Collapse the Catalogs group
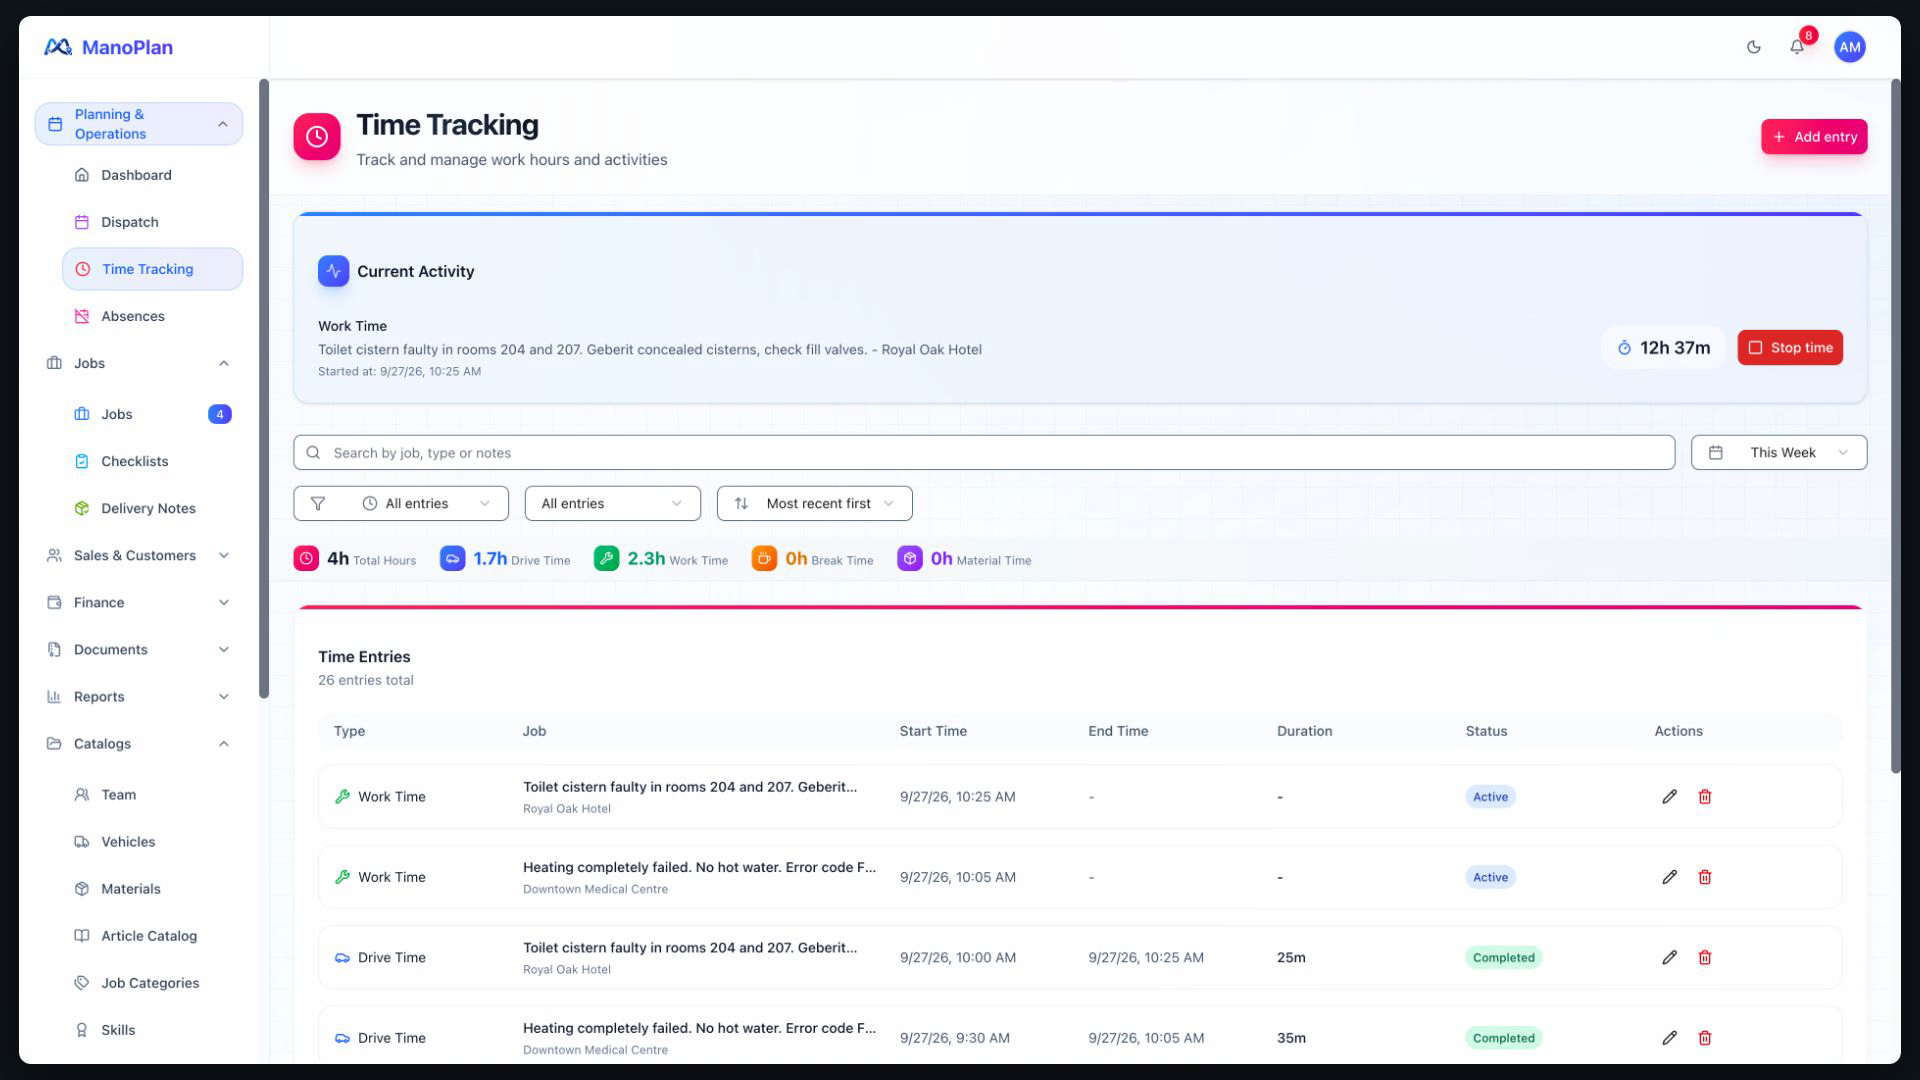Screen dimensions: 1920x1080 coord(139,744)
